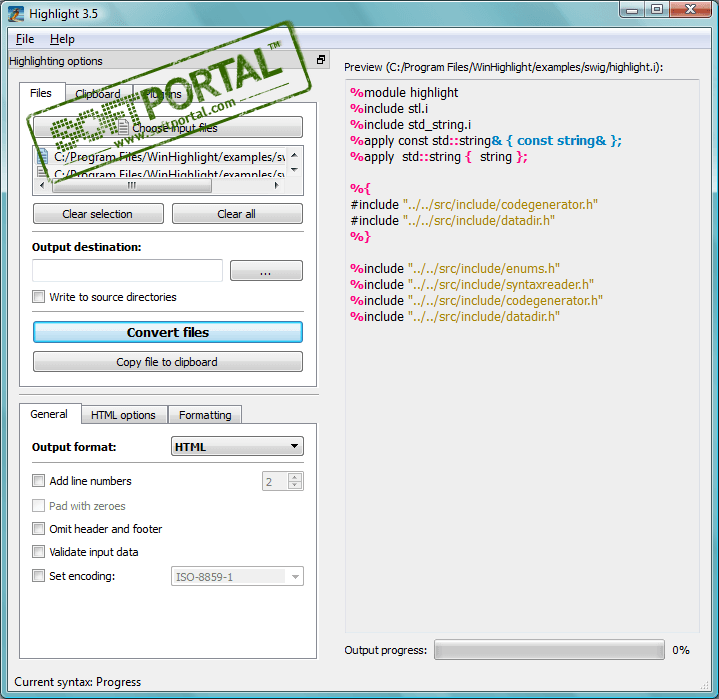The width and height of the screenshot is (719, 699).
Task: Click the file list horizontal scrollbar thumb
Action: point(132,185)
